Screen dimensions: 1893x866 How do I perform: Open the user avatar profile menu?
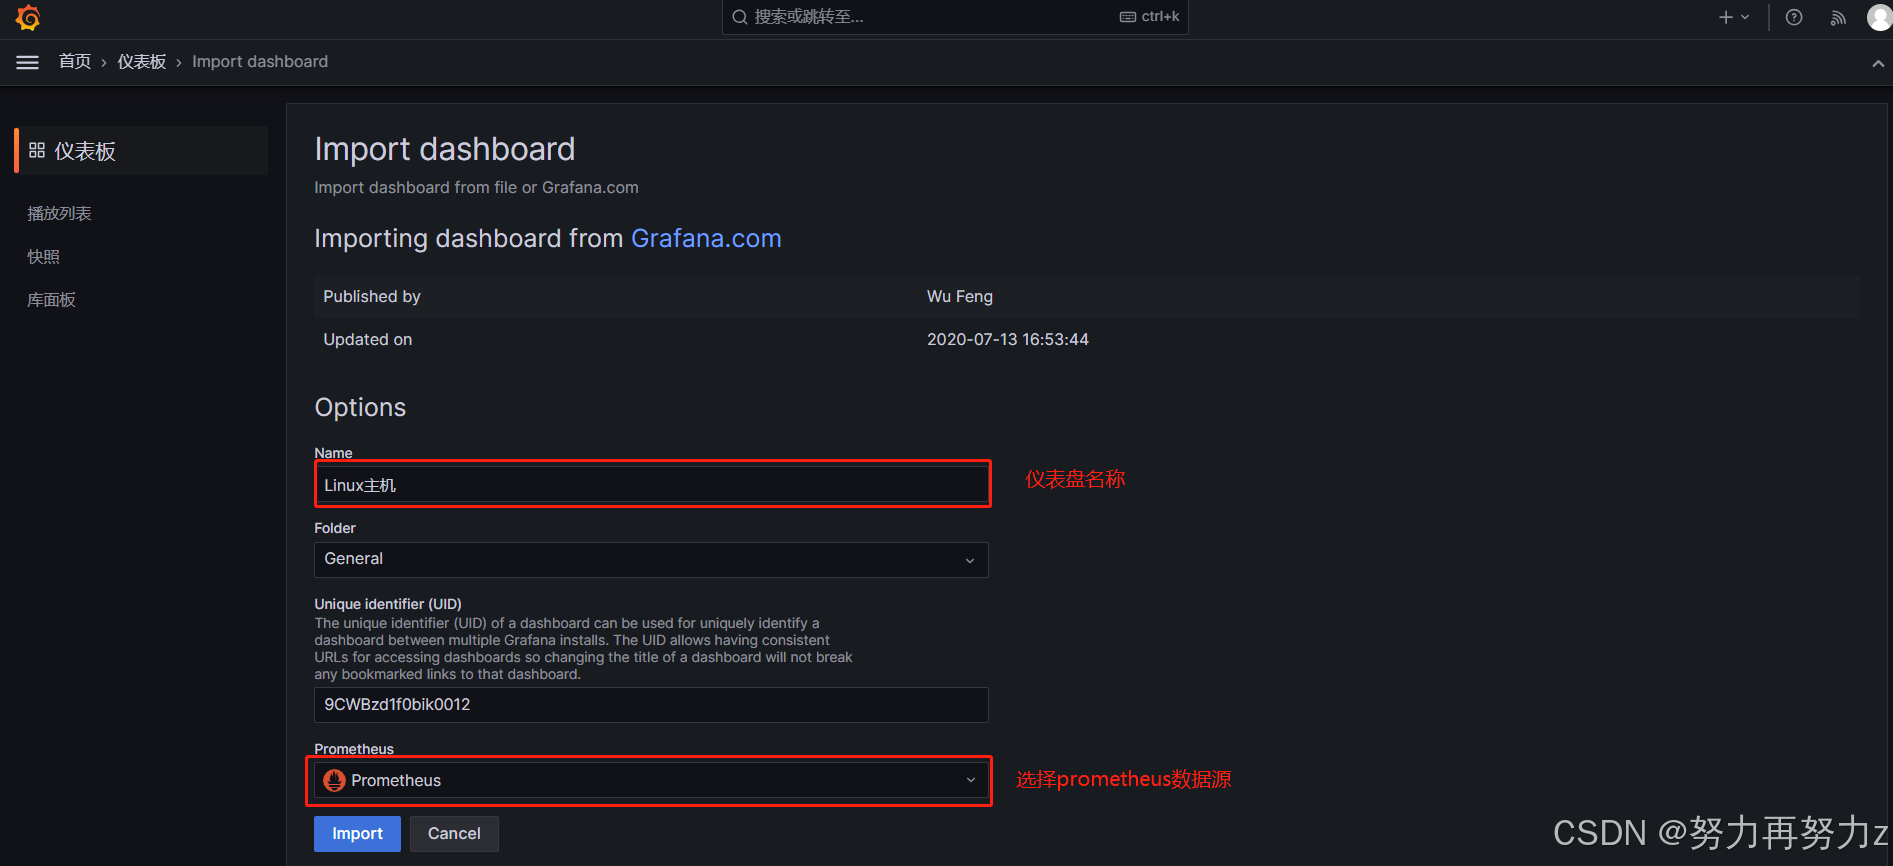click(x=1879, y=17)
